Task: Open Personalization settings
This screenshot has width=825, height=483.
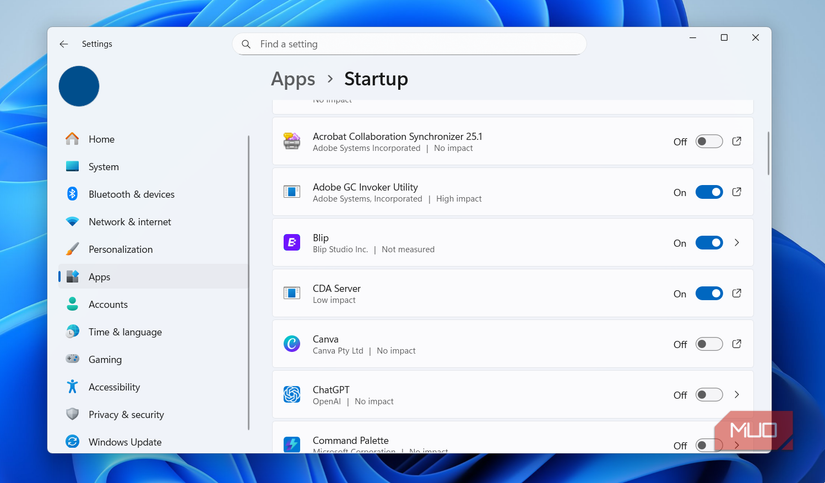Action: (x=153, y=249)
